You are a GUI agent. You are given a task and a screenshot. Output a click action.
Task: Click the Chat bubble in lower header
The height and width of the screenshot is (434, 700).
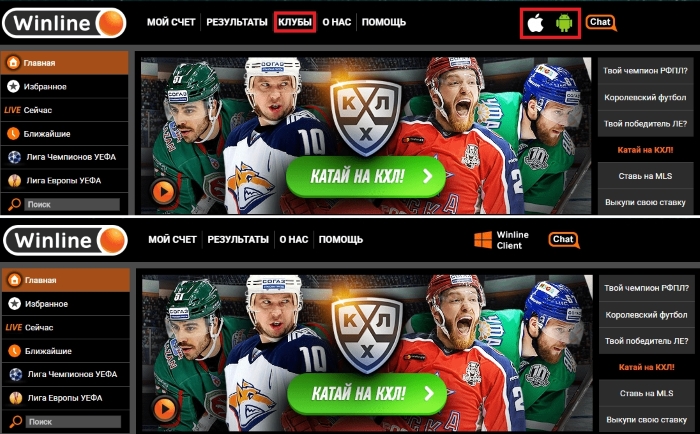pos(564,240)
